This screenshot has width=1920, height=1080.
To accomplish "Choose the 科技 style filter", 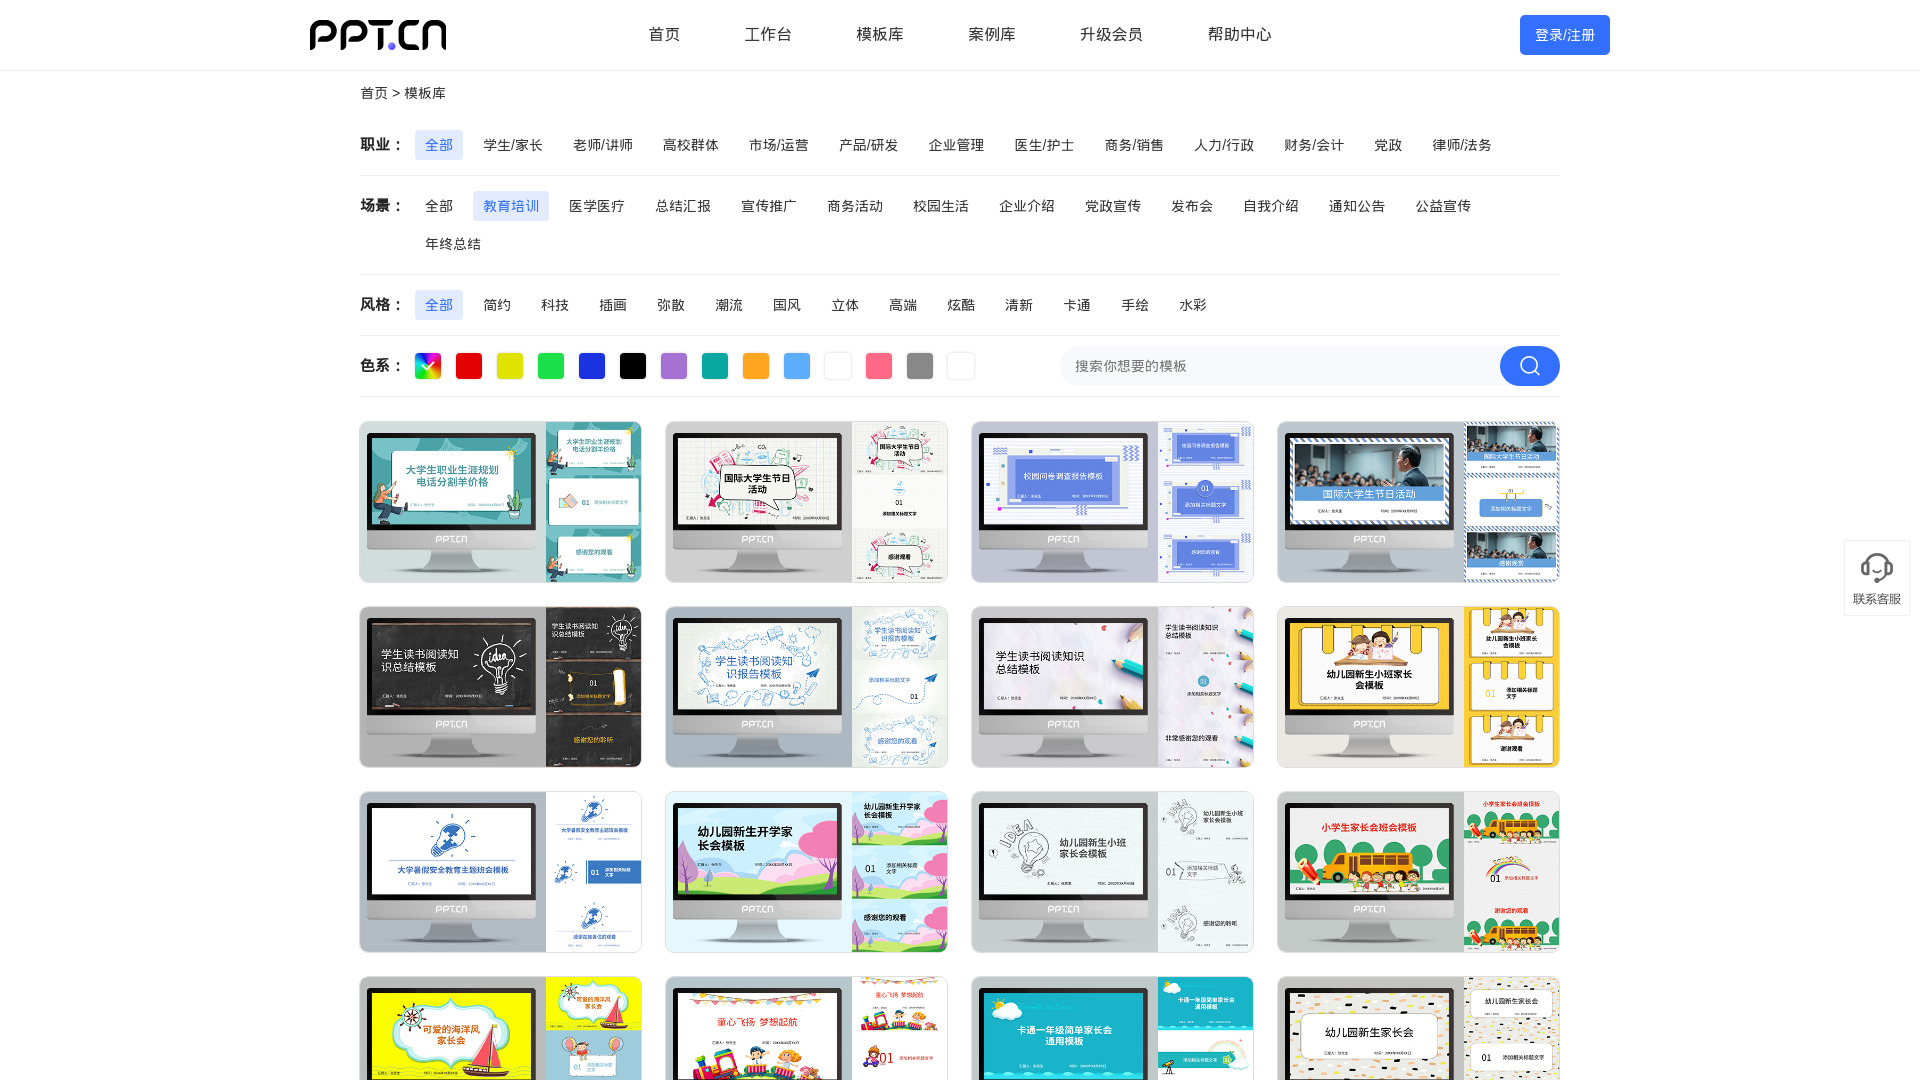I will pos(555,305).
